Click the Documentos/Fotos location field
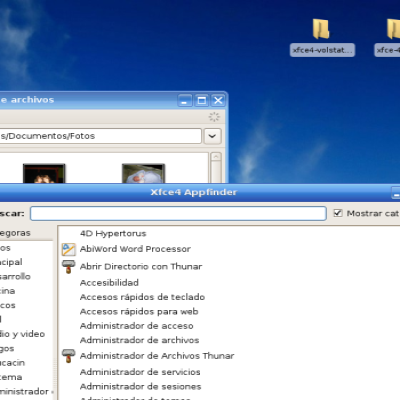The image size is (400, 400). click(100, 136)
